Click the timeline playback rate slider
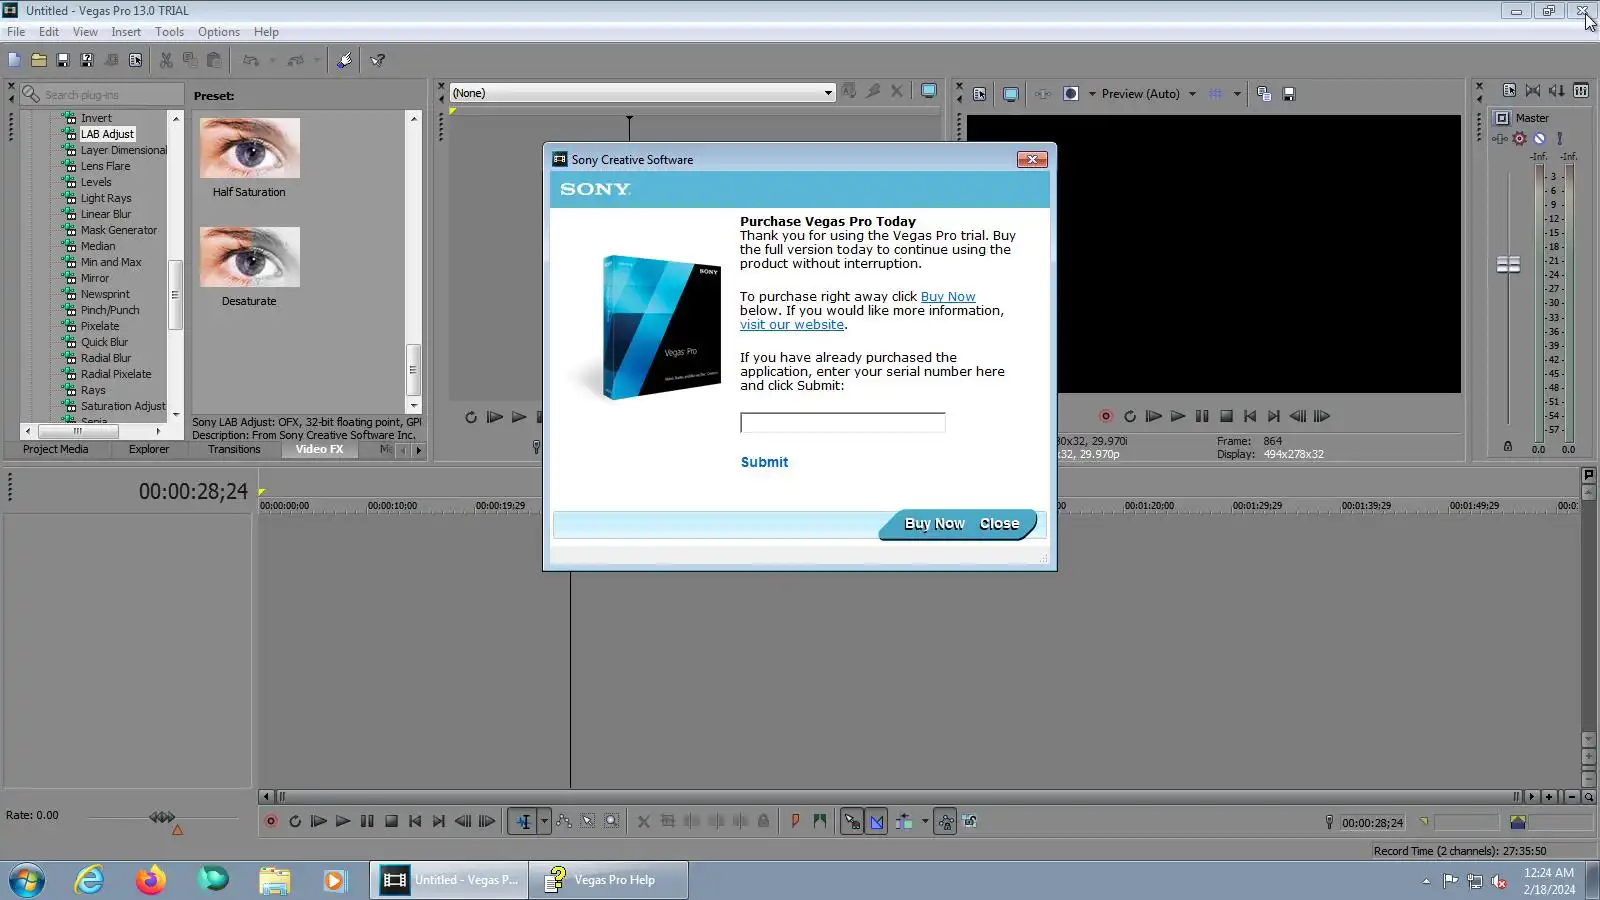 pos(162,817)
